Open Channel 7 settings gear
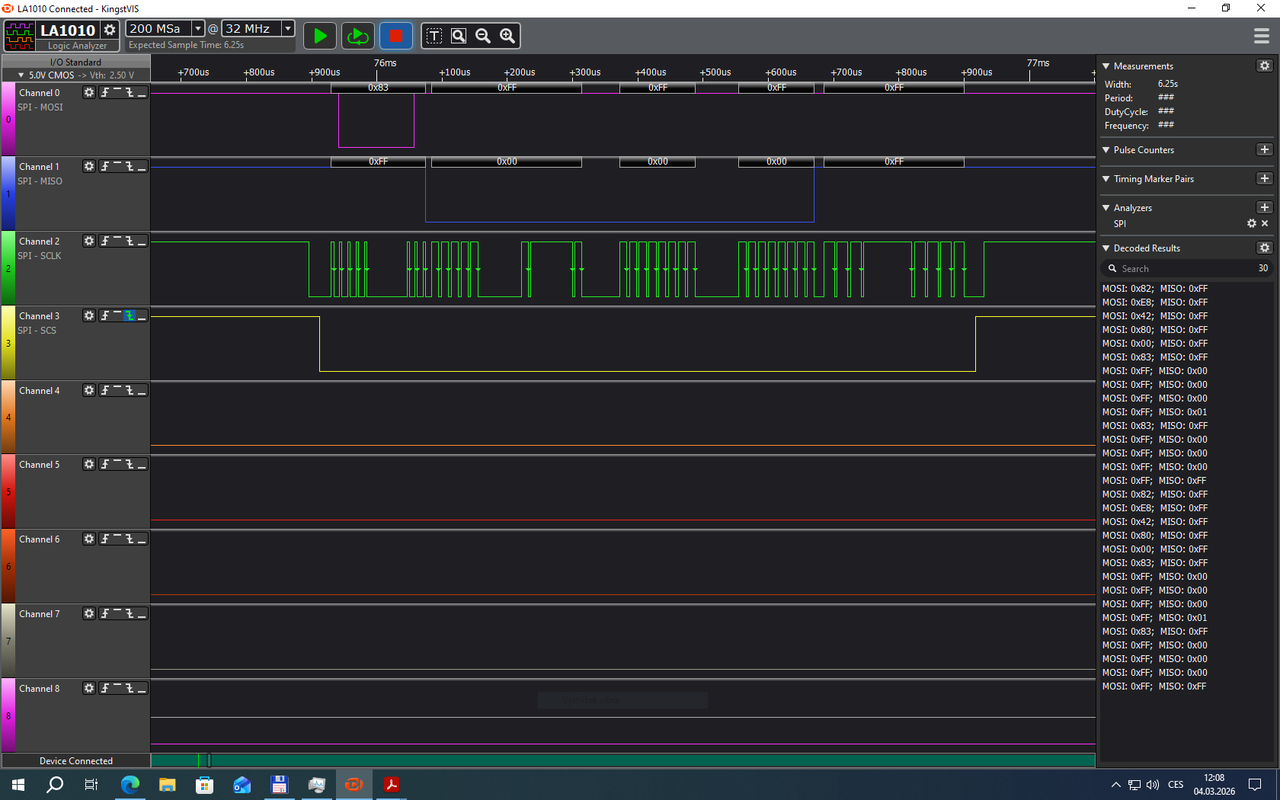This screenshot has height=800, width=1280. coord(89,613)
